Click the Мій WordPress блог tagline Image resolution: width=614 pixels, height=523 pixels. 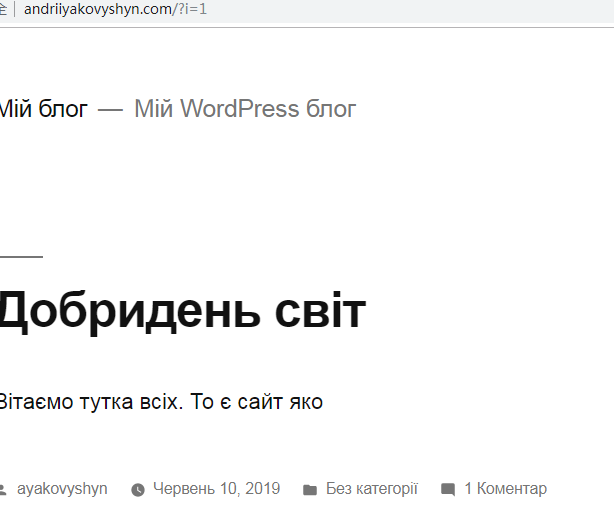pyautogui.click(x=245, y=108)
